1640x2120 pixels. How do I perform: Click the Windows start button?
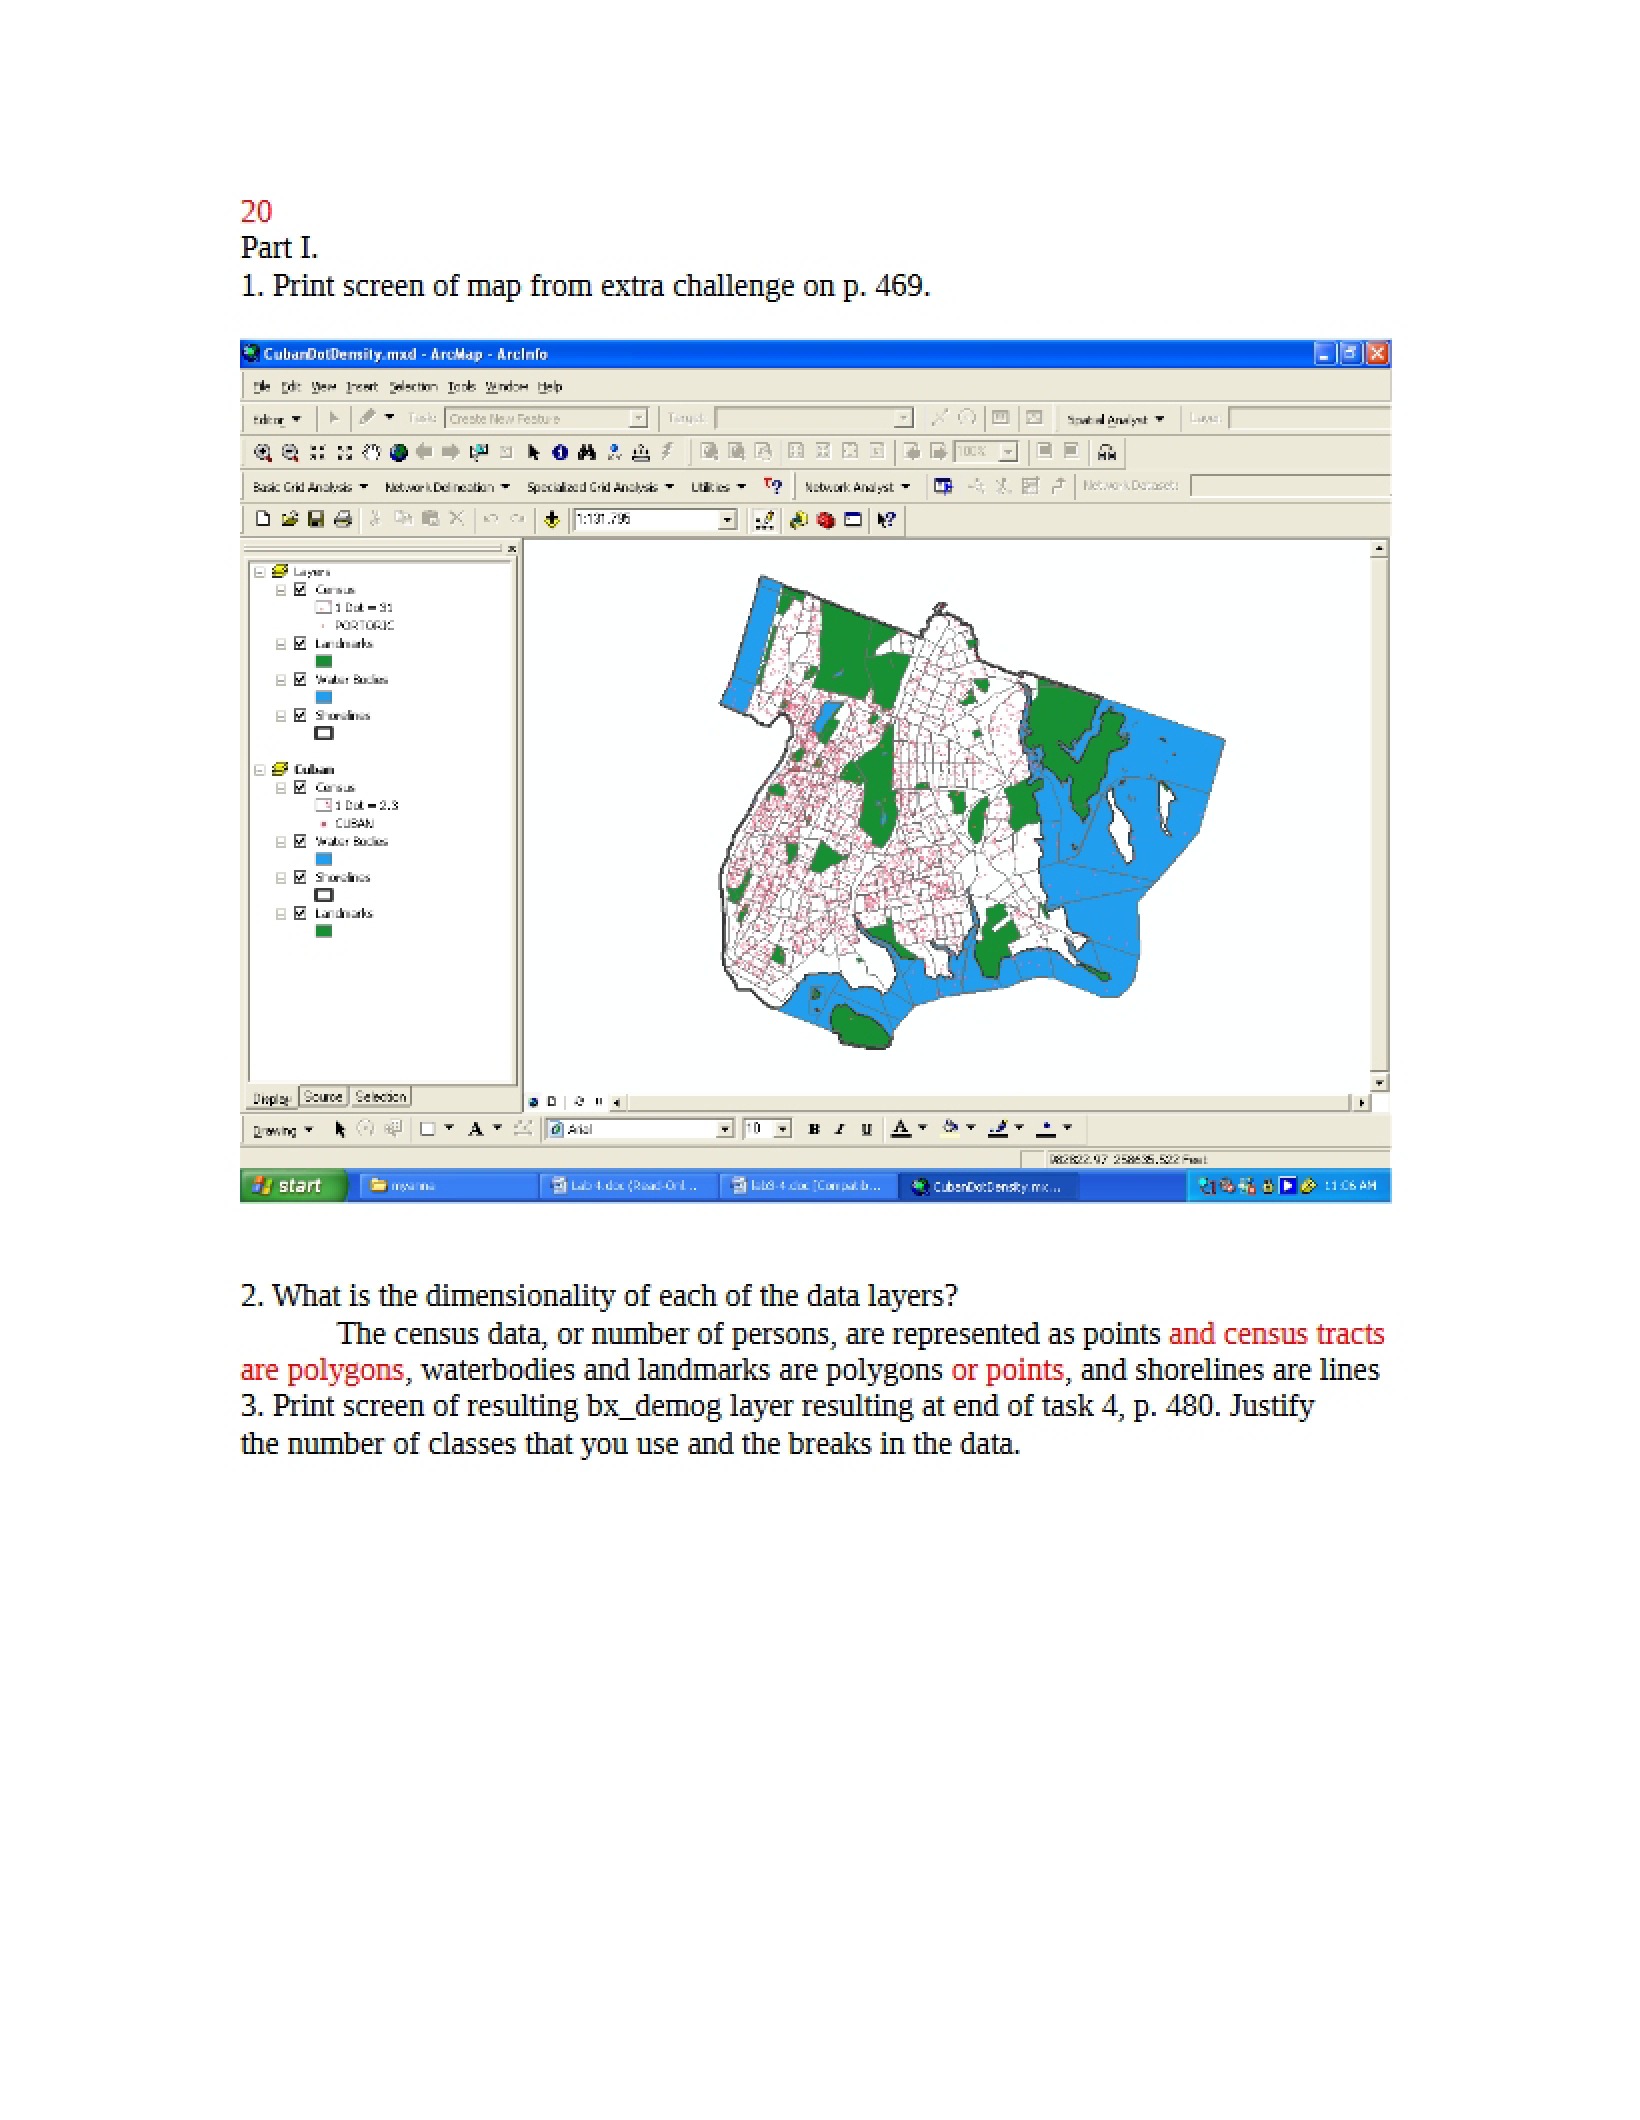point(292,1186)
